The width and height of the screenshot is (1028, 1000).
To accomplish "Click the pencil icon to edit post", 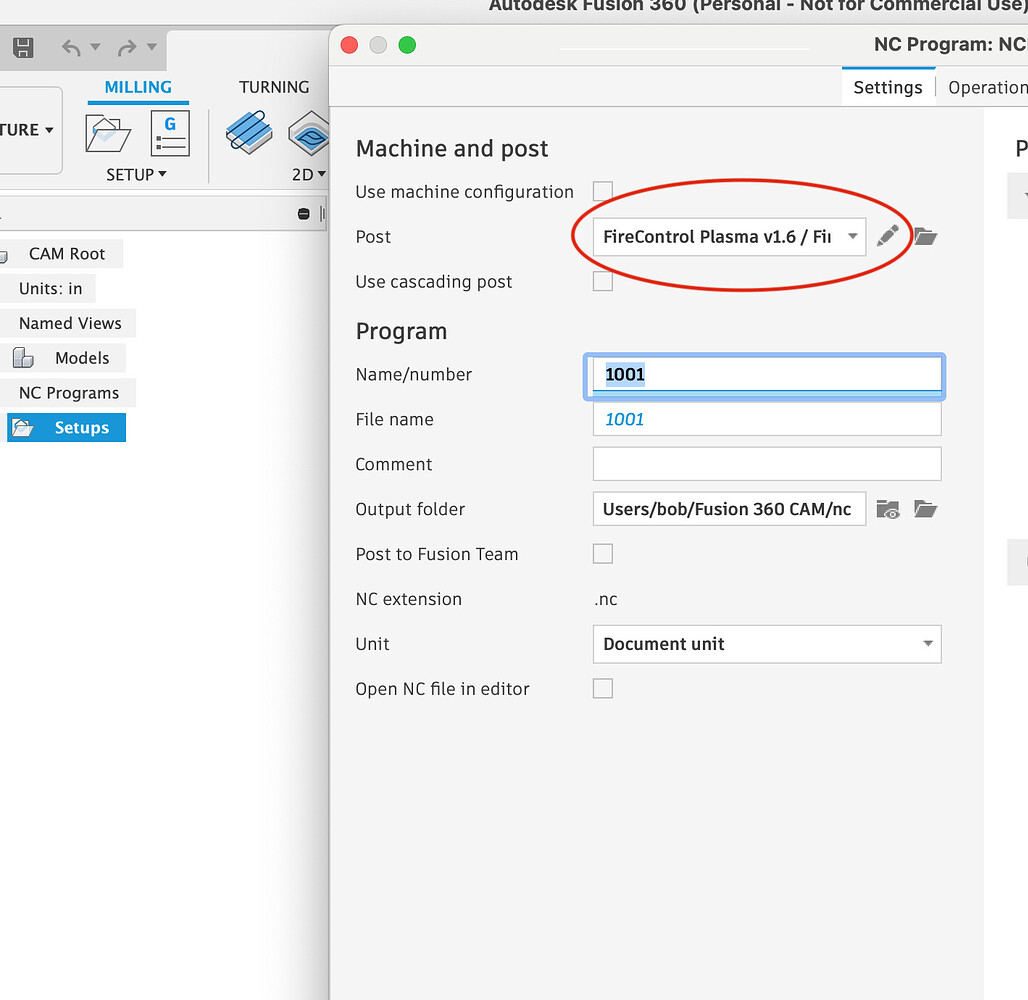I will [887, 236].
